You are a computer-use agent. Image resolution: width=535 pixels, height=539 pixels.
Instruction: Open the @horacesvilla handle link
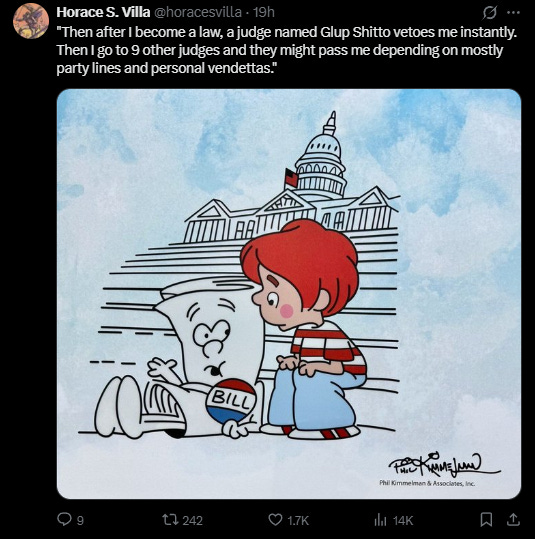pos(197,12)
